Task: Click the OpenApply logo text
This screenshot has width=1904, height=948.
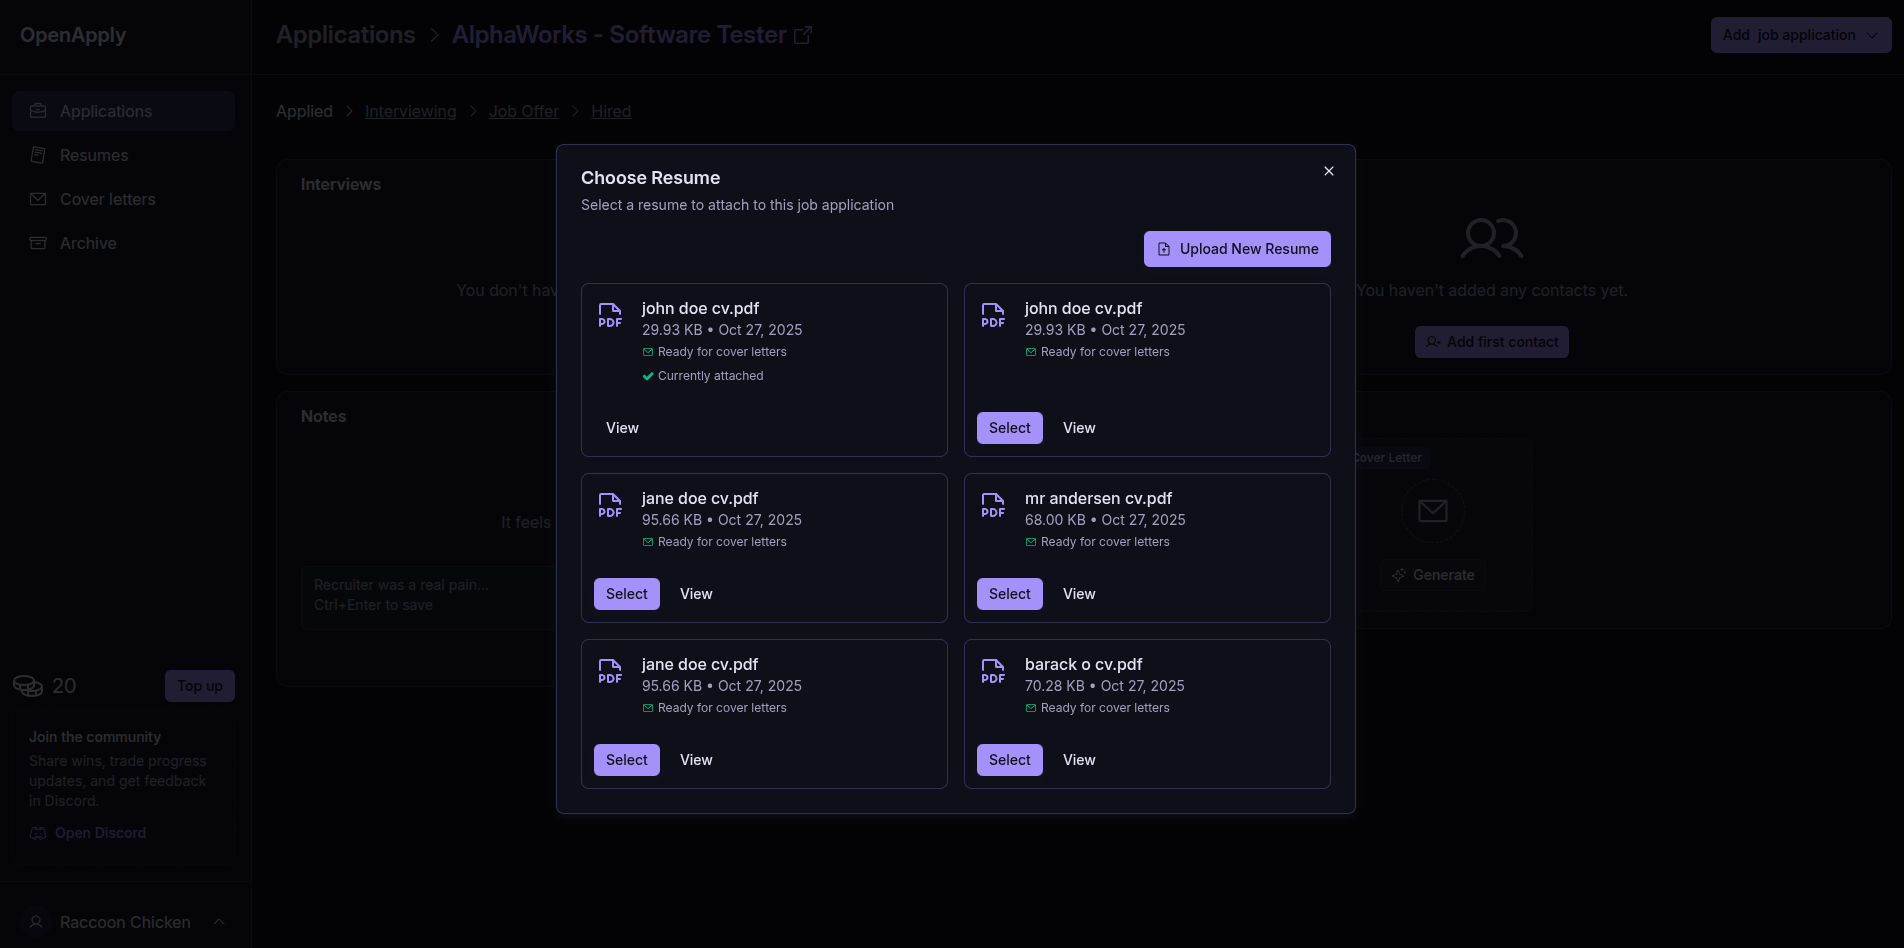Action: (x=73, y=35)
